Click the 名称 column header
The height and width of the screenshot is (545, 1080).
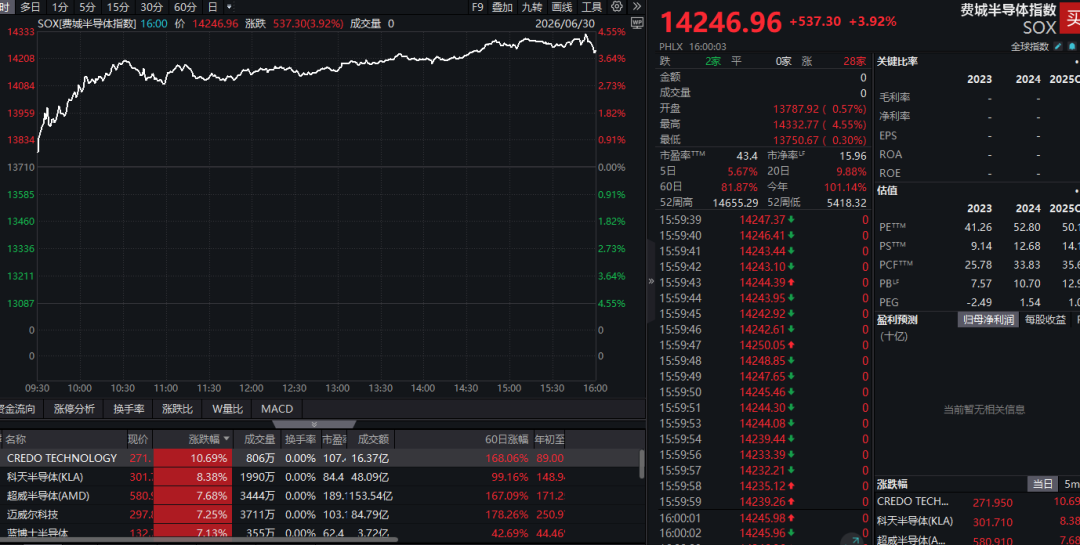tap(16, 439)
